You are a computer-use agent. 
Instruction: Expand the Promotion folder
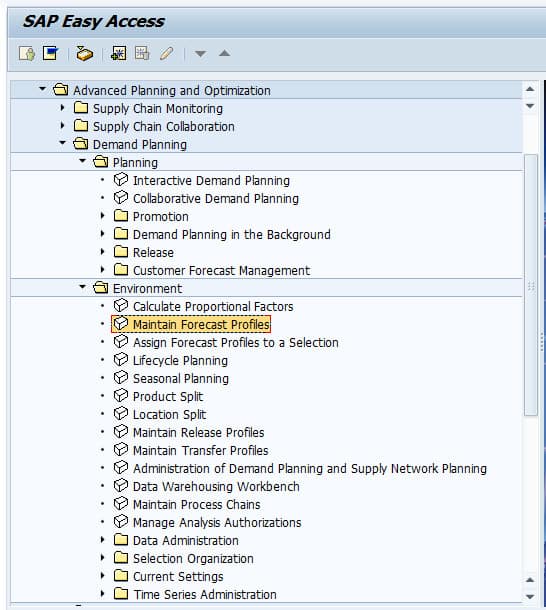102,216
